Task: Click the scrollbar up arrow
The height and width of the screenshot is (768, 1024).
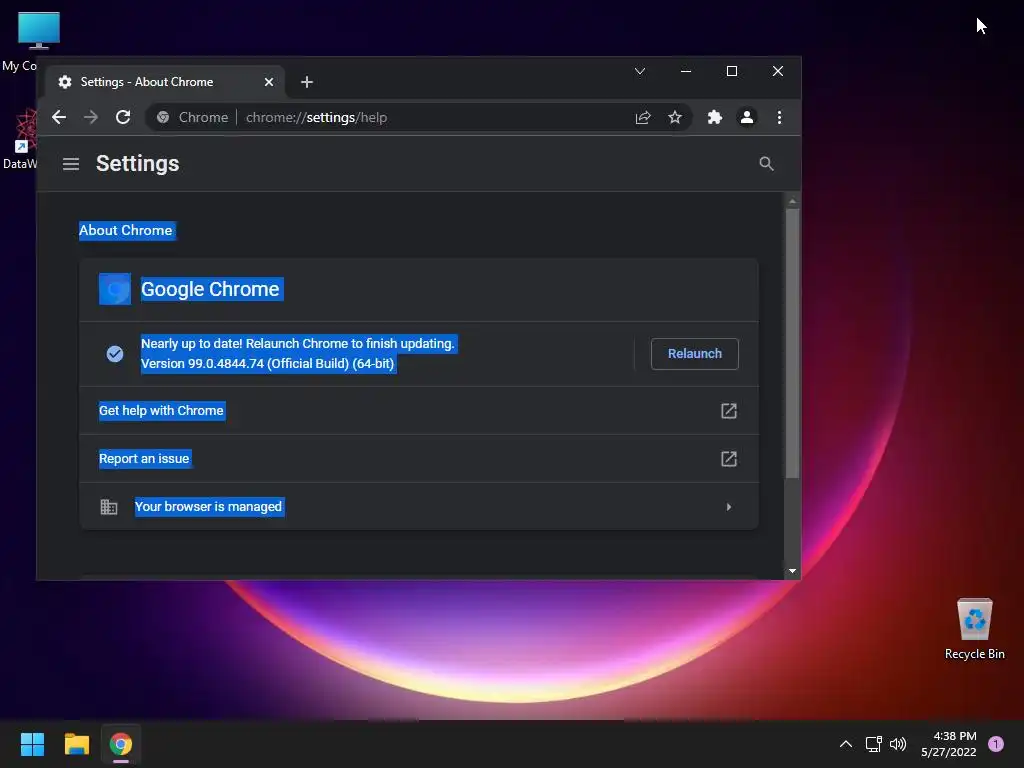Action: (x=792, y=202)
